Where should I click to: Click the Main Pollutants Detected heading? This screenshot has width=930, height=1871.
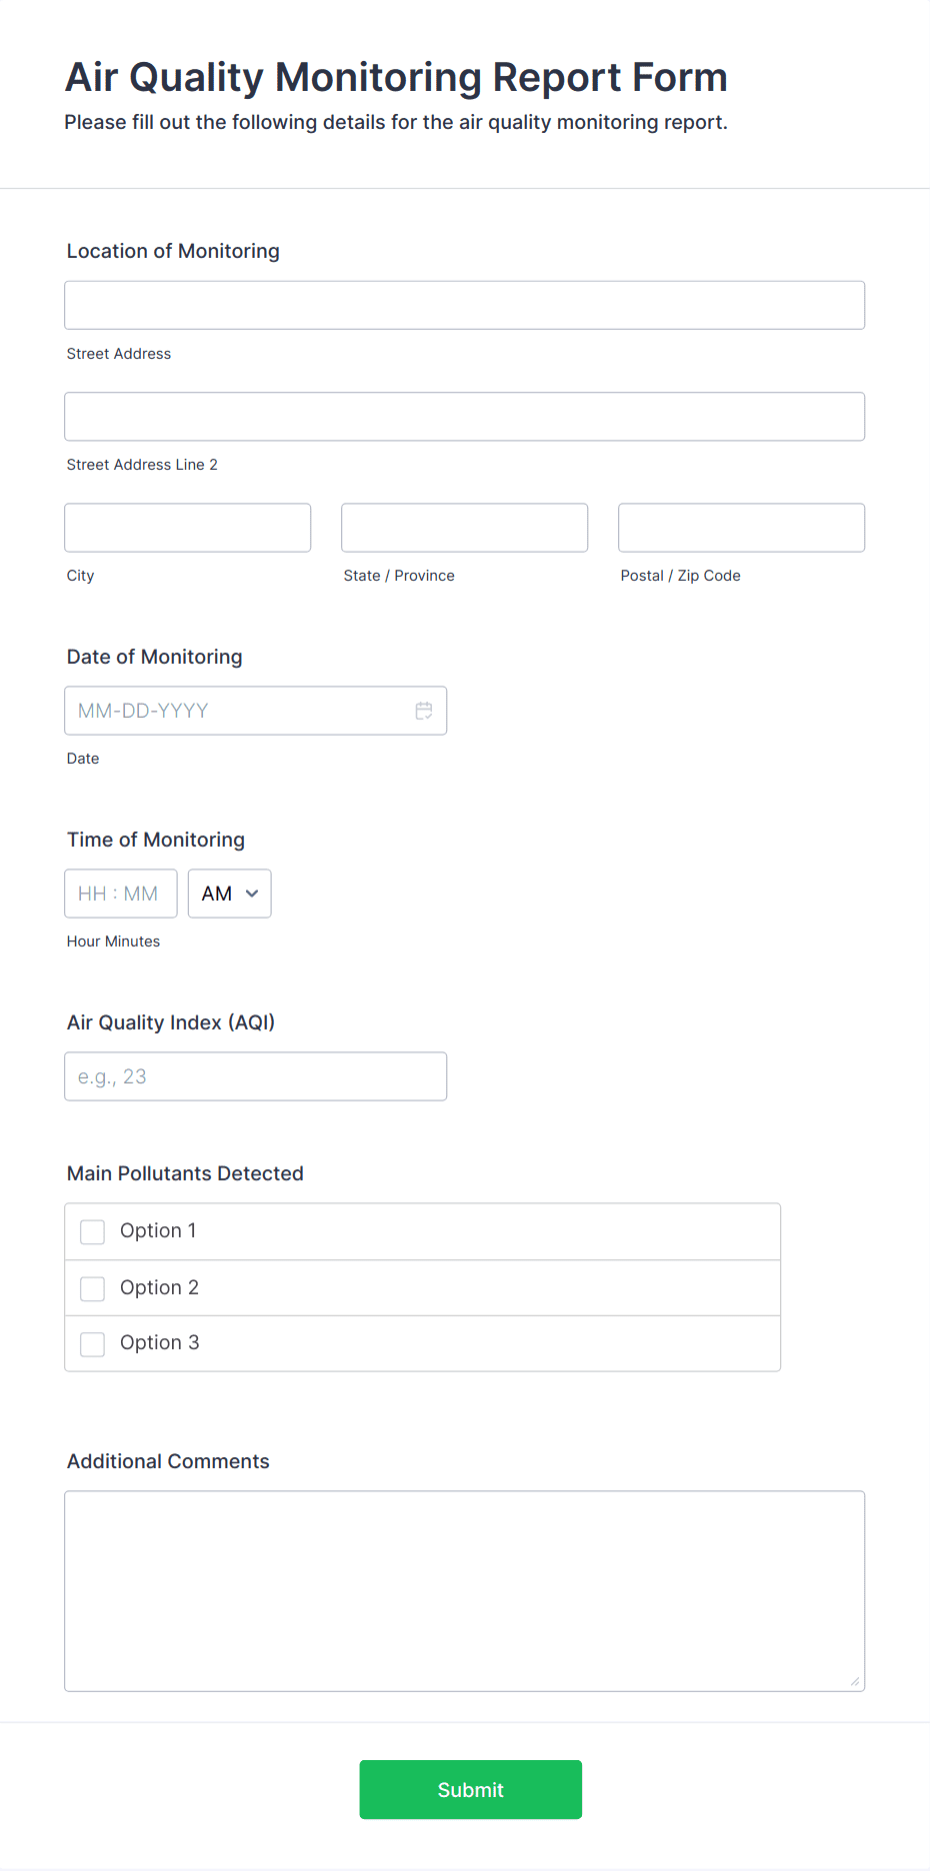185,1173
